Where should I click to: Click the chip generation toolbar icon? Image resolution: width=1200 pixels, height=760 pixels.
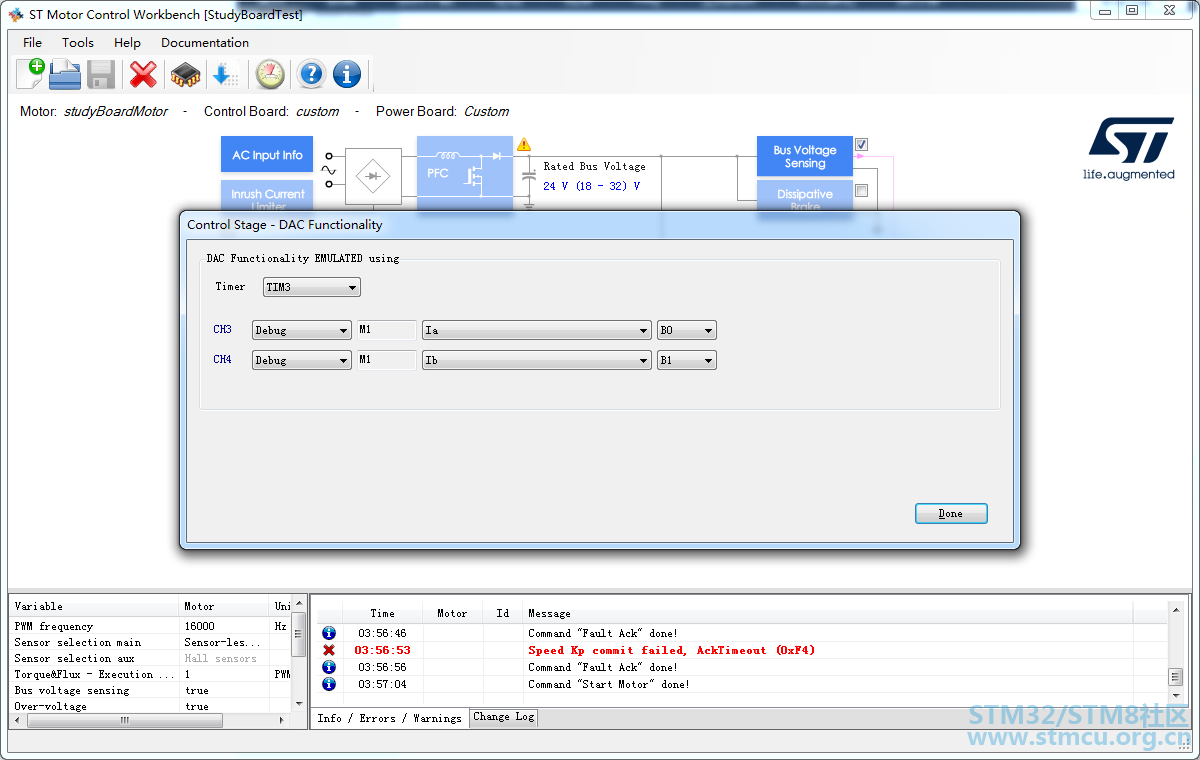click(x=185, y=74)
